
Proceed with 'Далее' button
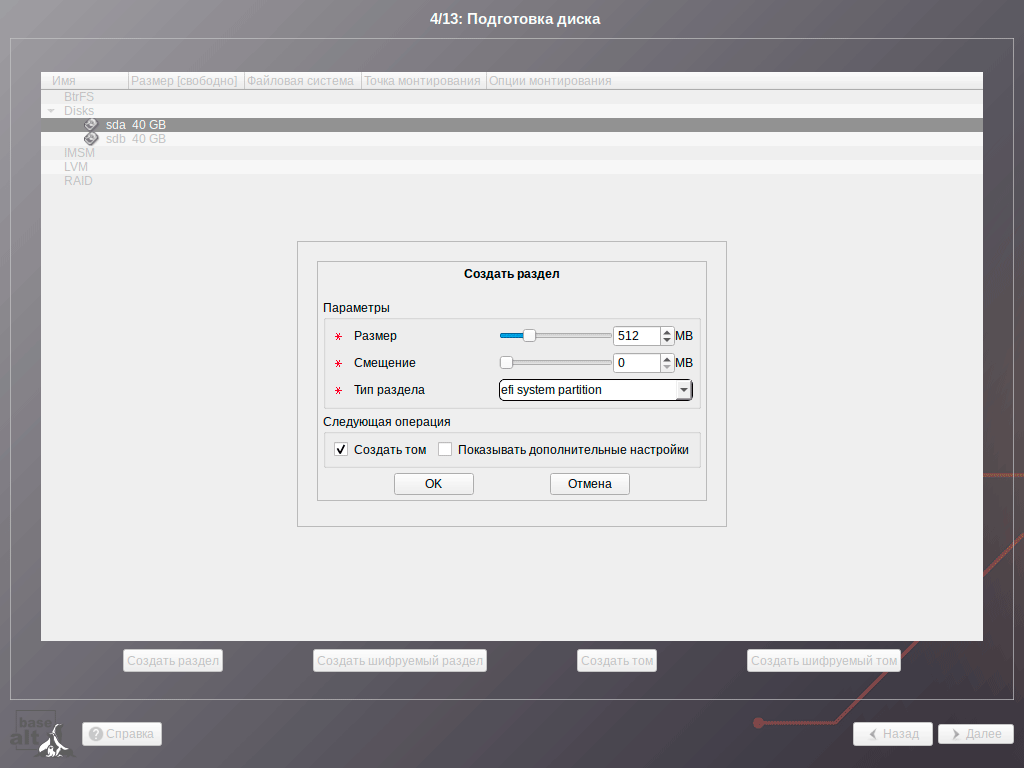point(976,734)
